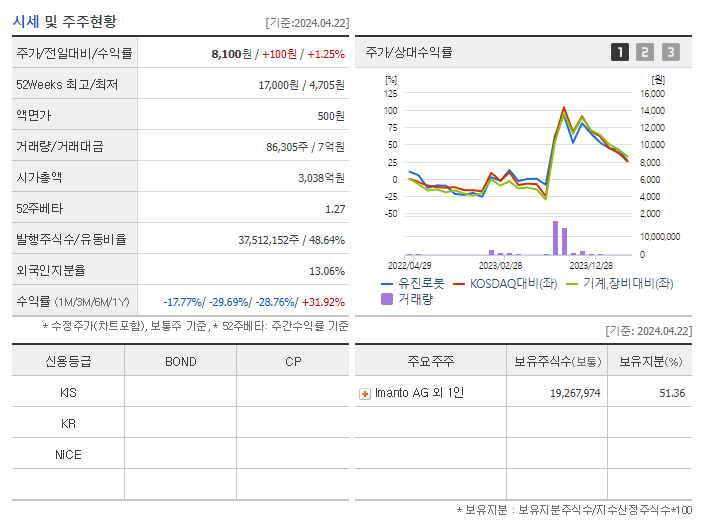Click the 거래량/거래대금 label
Viewport: 702px width, 525px height.
(x=60, y=146)
